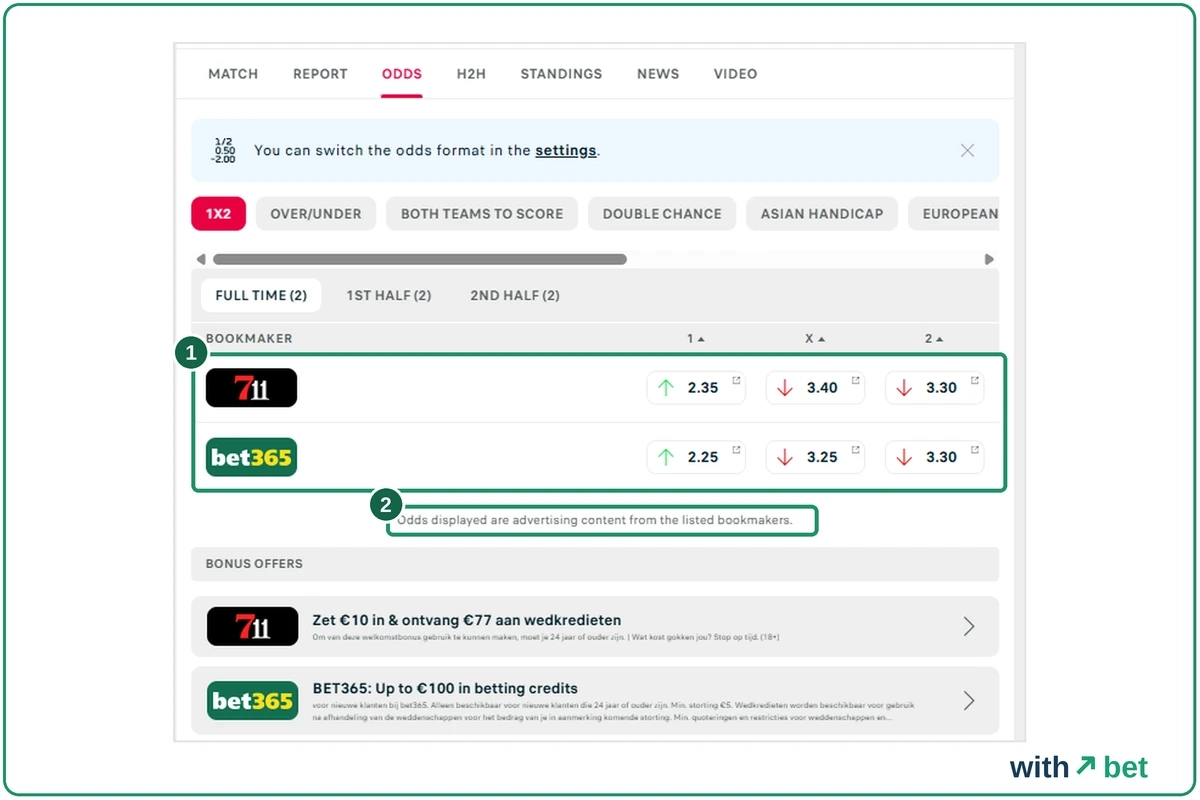Click 711 home odds 2.35
This screenshot has width=1200, height=800.
tap(696, 388)
